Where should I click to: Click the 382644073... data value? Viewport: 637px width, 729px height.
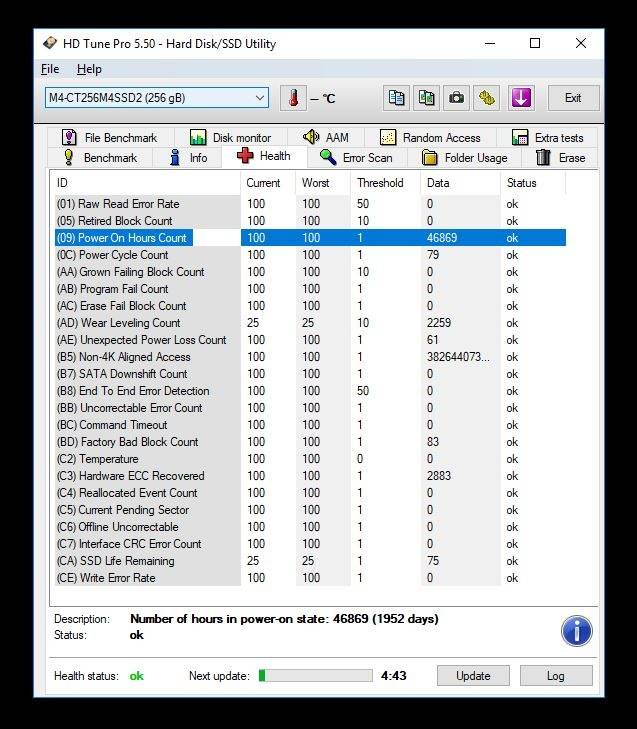coord(458,357)
